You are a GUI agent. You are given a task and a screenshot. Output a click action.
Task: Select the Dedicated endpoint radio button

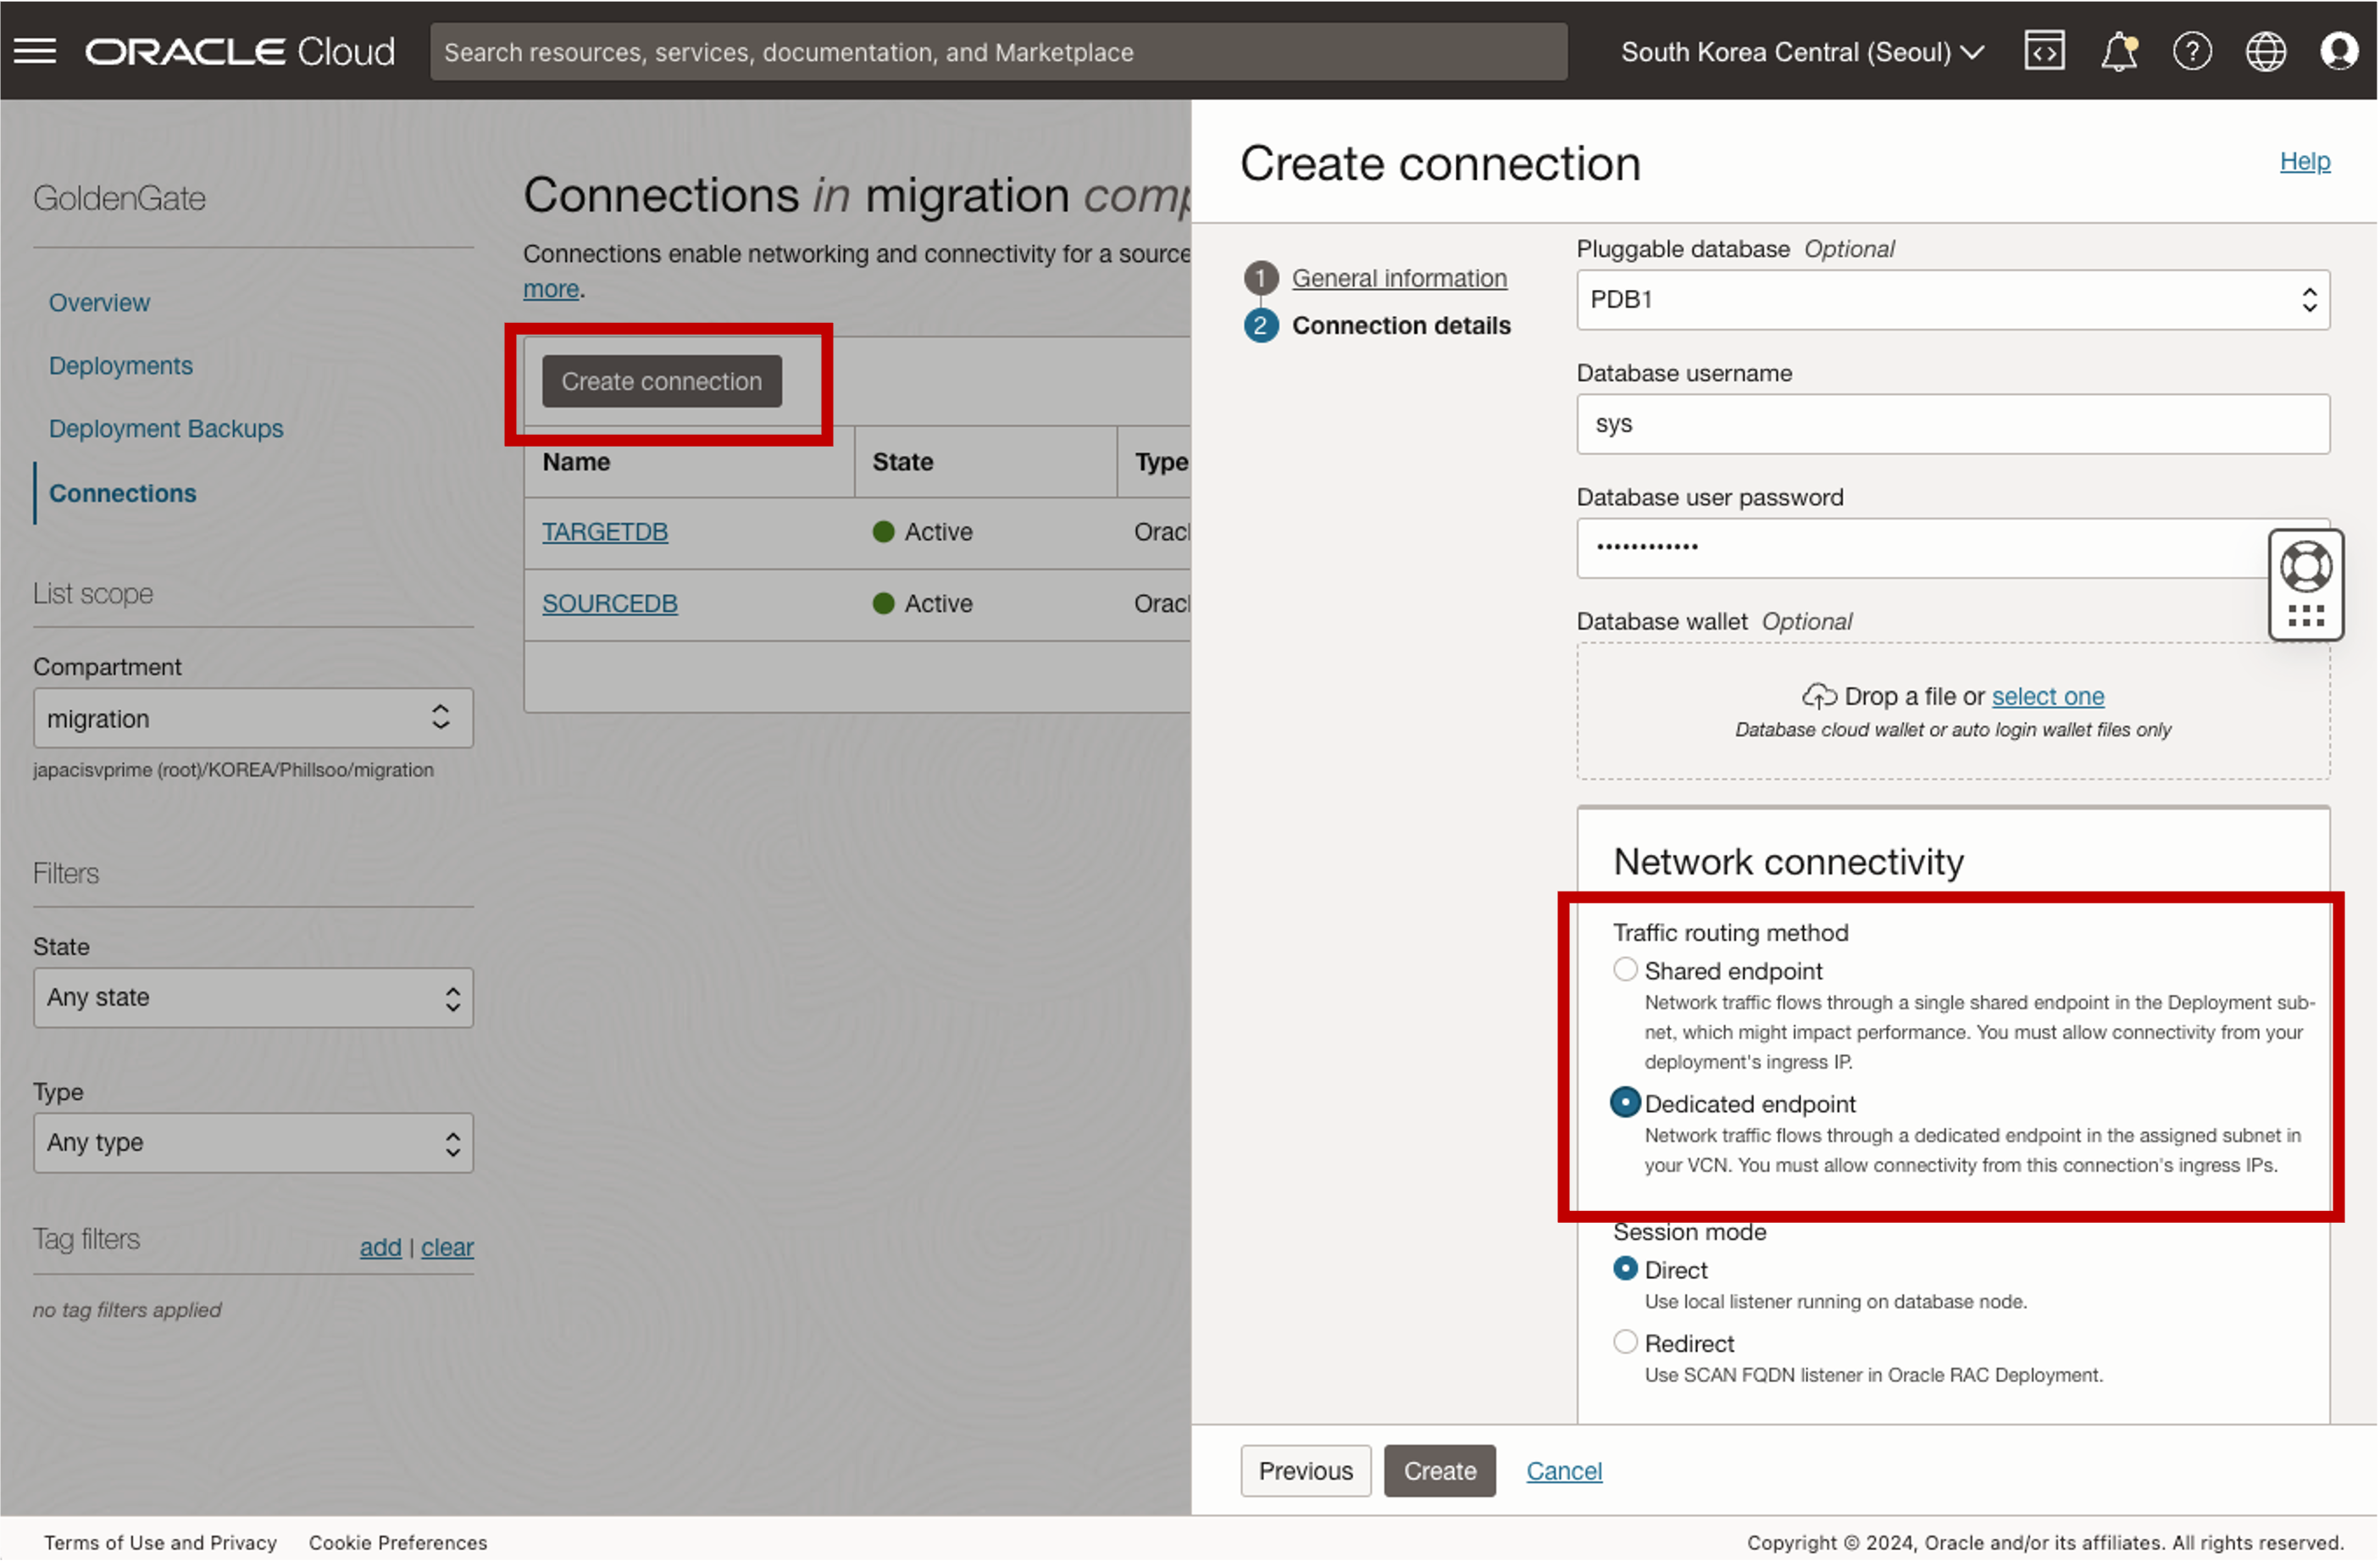[1626, 1103]
